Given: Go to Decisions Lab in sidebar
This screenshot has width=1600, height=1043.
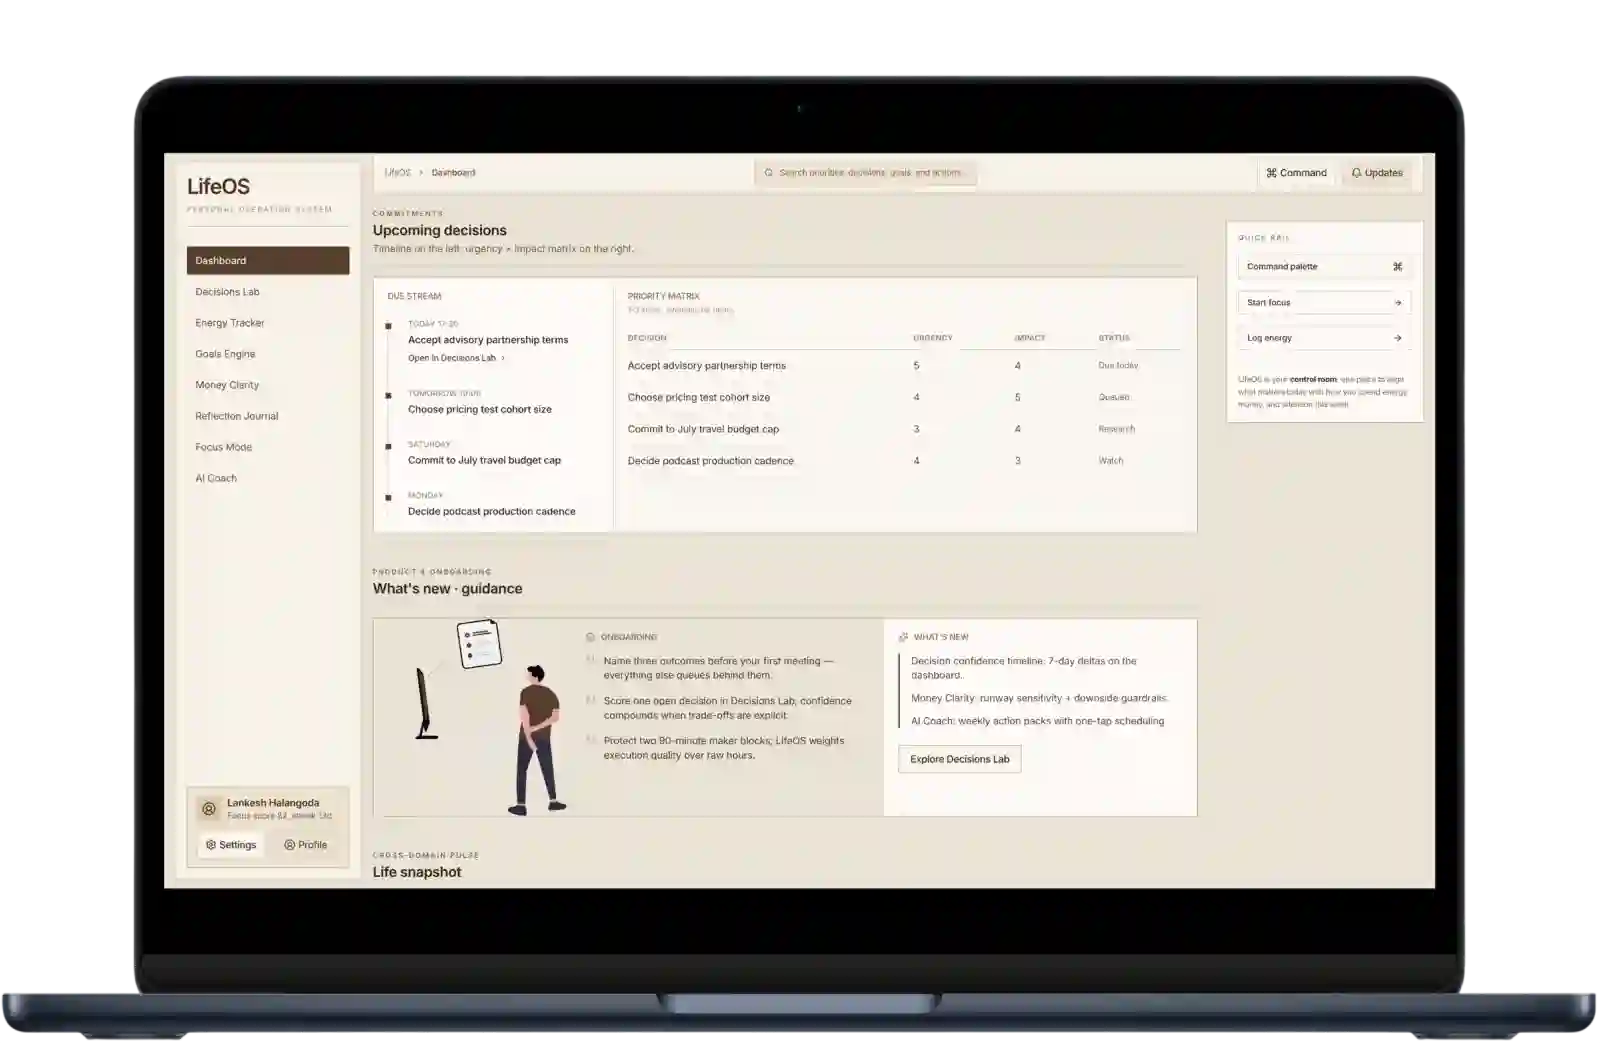Looking at the screenshot, I should [x=227, y=292].
